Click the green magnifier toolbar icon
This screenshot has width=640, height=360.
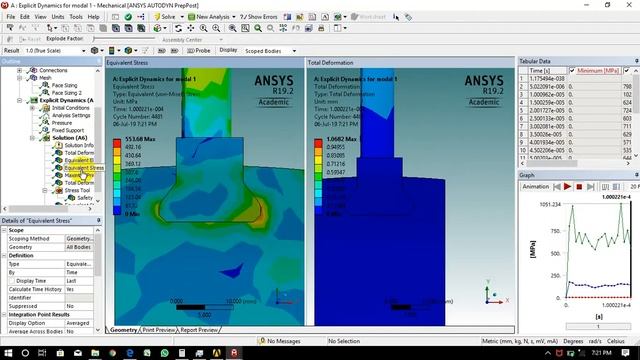(258, 28)
